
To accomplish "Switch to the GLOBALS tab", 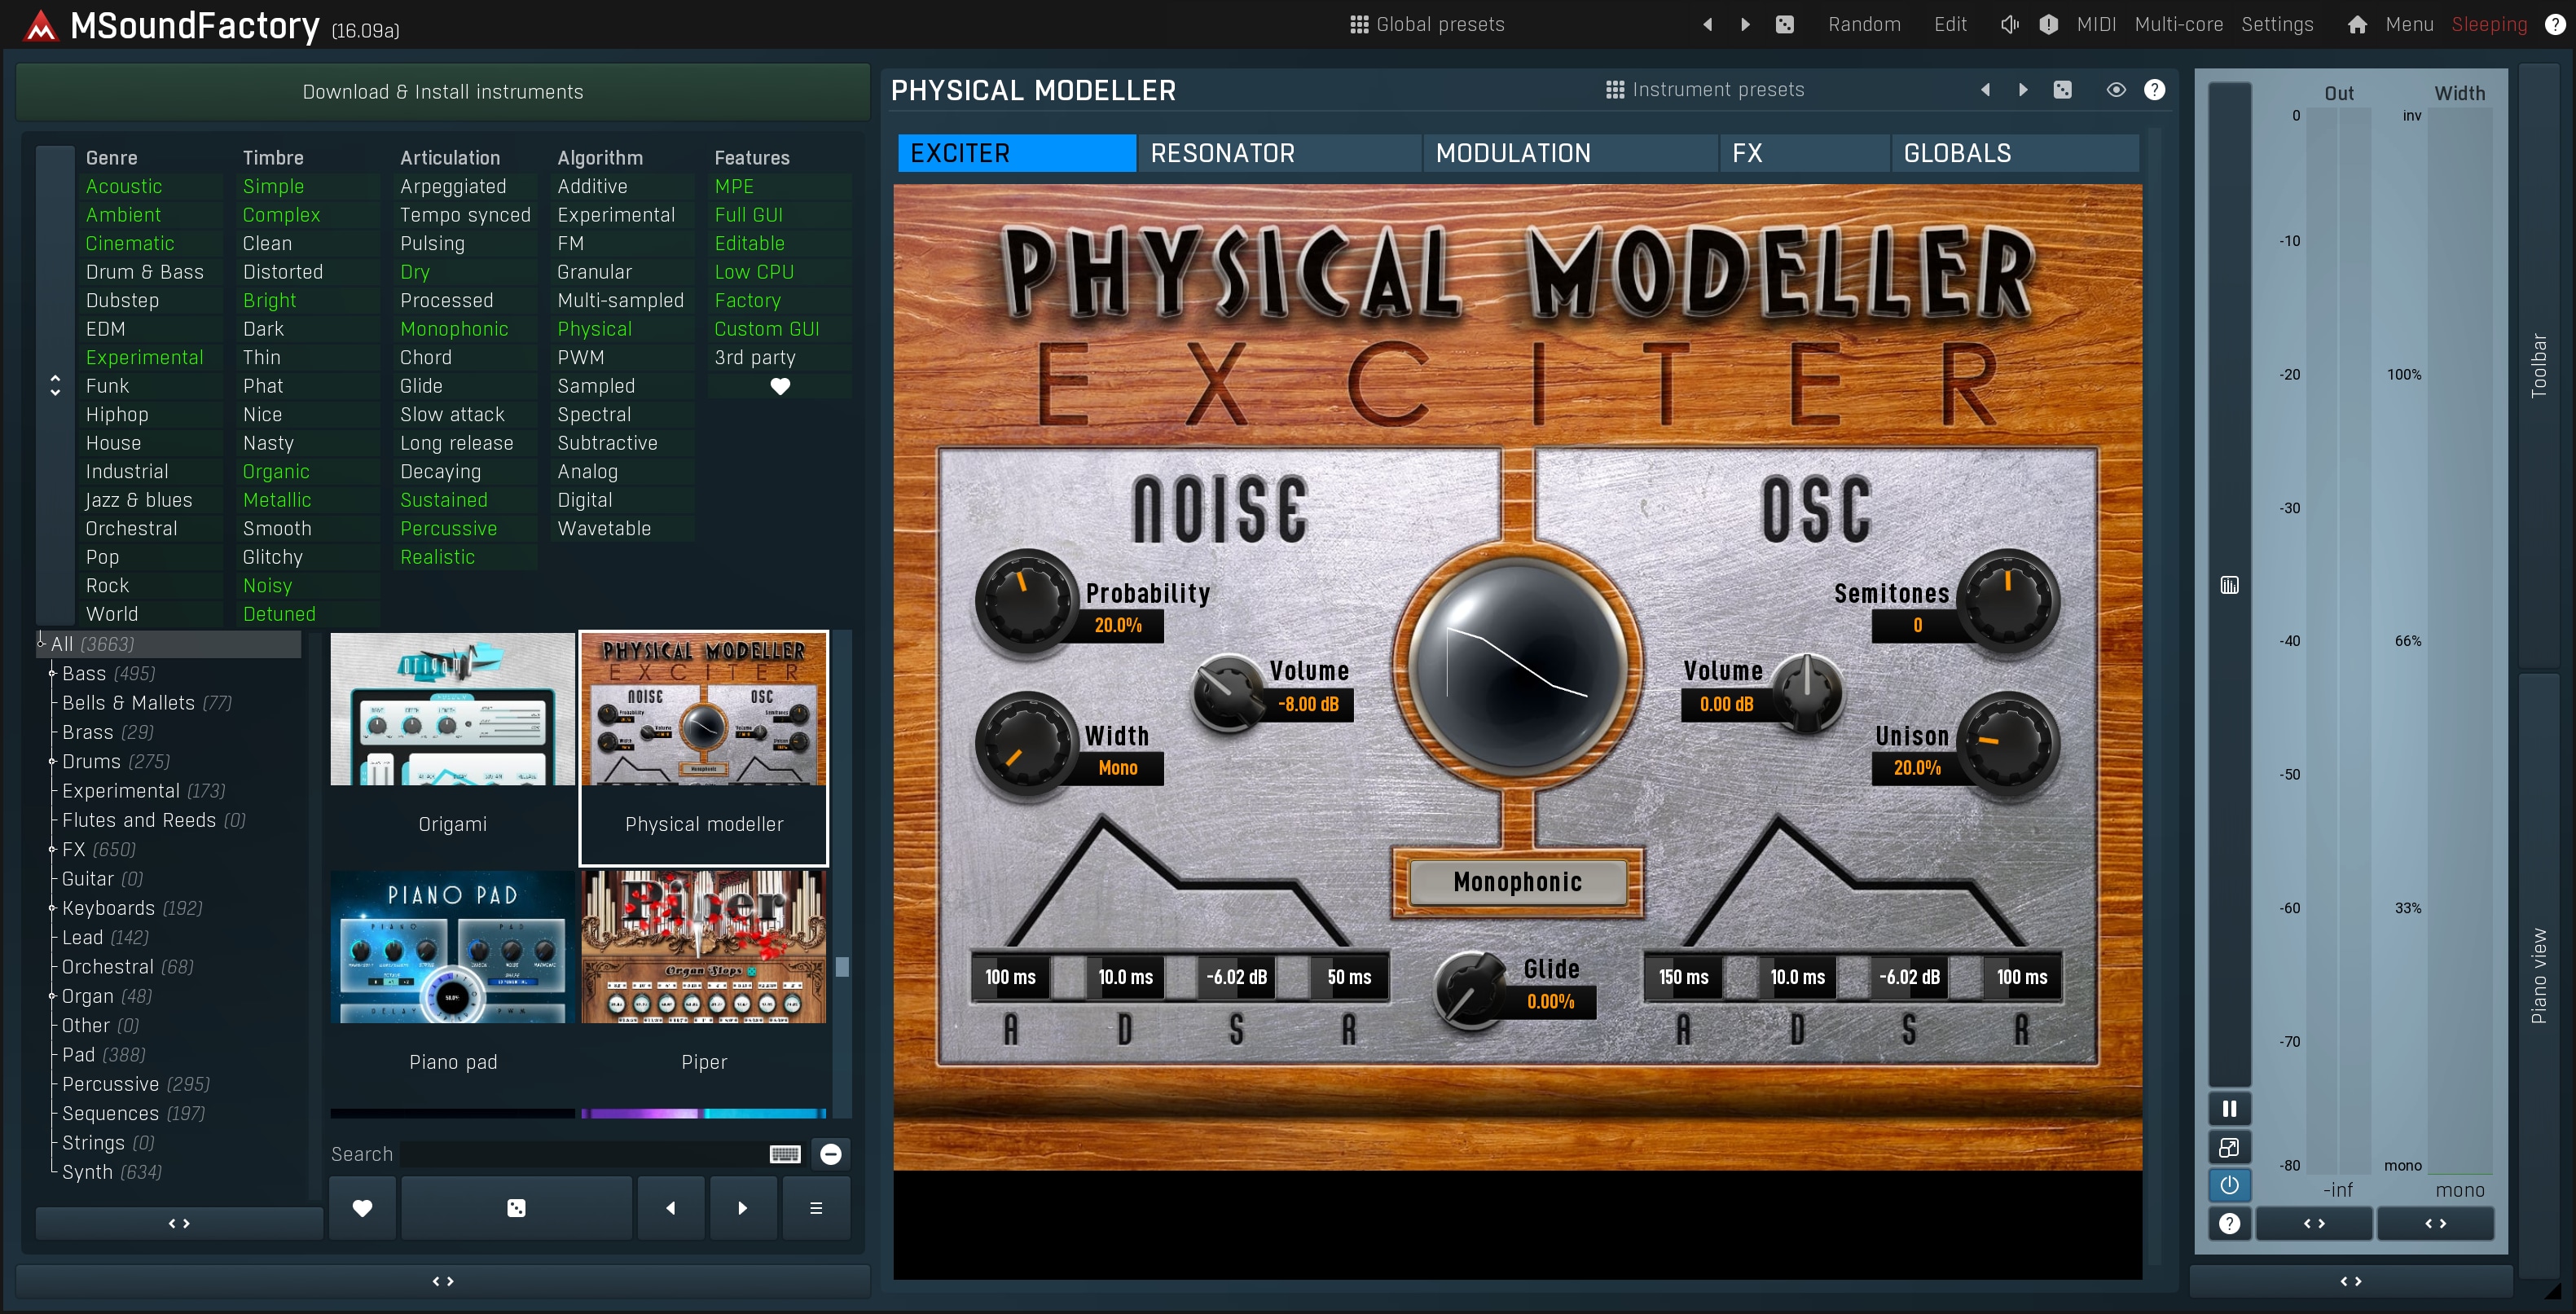I will [2015, 153].
